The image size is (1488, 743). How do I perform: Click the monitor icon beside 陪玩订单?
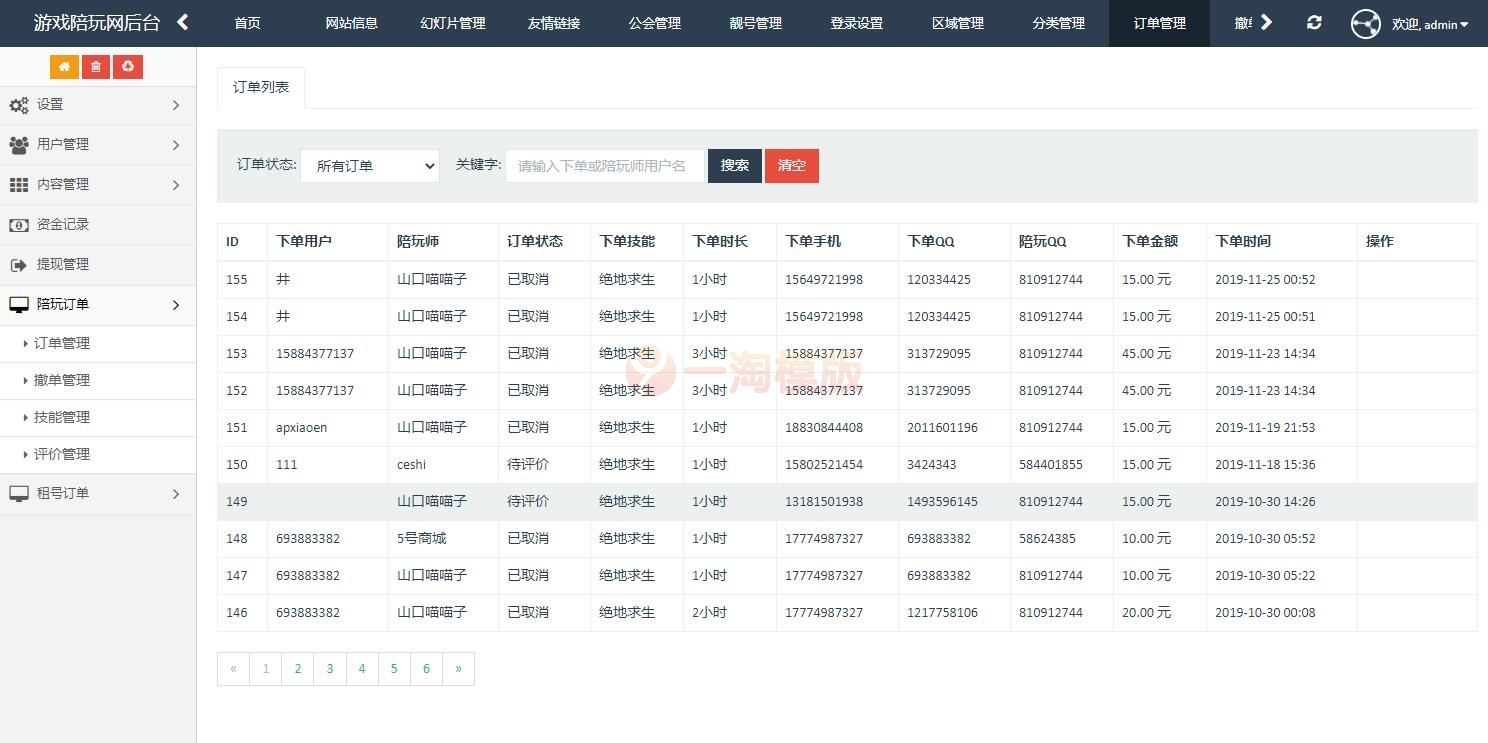pyautogui.click(x=19, y=305)
